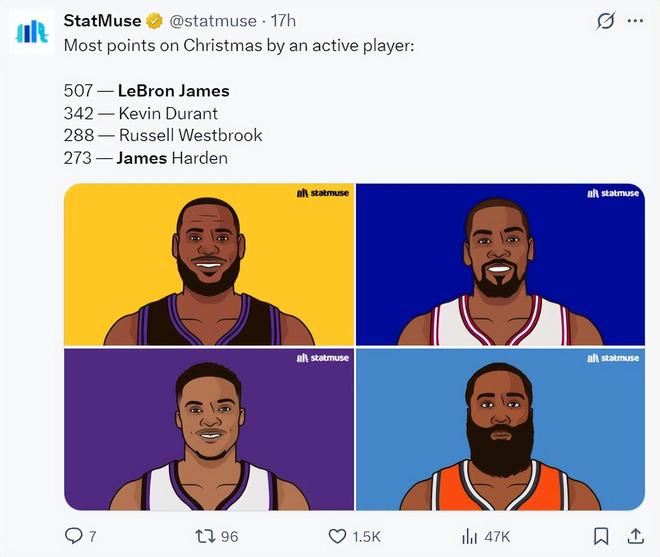The height and width of the screenshot is (557, 660).
Task: Click the reply speech bubble icon
Action: pyautogui.click(x=74, y=537)
